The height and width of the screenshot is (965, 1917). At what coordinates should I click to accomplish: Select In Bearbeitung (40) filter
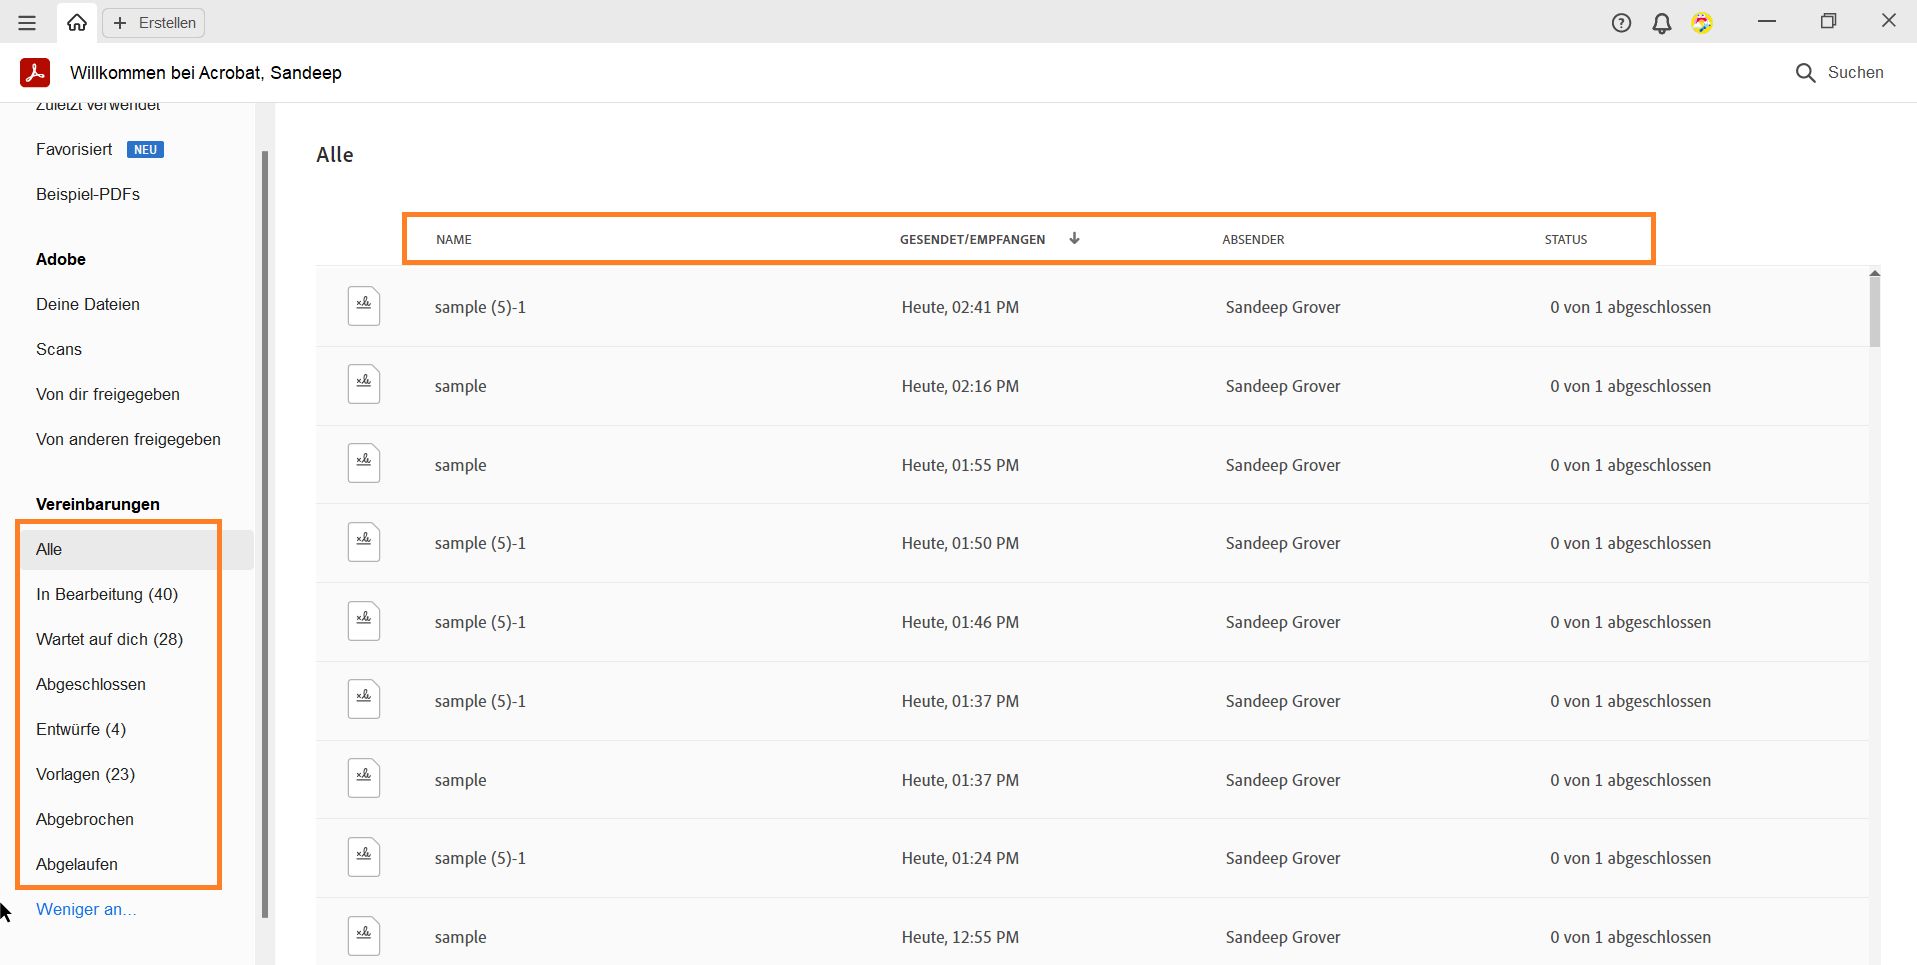coord(107,594)
